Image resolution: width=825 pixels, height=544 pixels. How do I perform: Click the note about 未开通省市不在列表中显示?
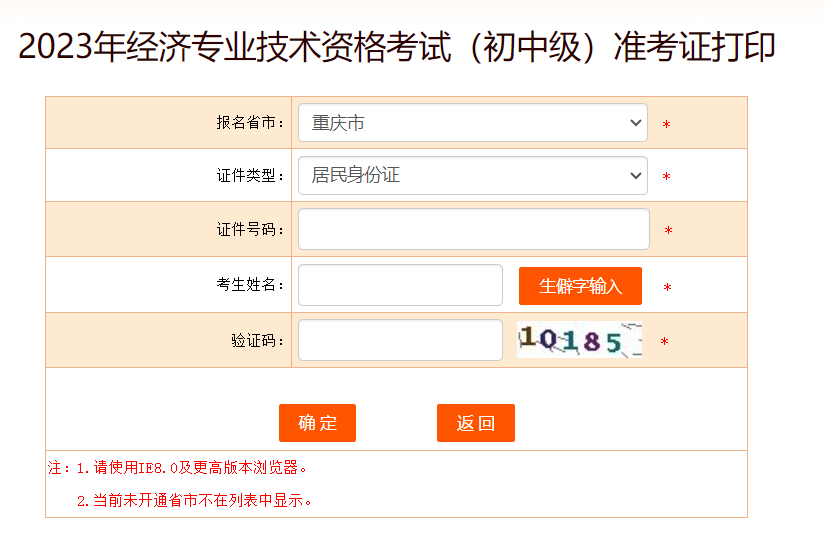(x=194, y=500)
